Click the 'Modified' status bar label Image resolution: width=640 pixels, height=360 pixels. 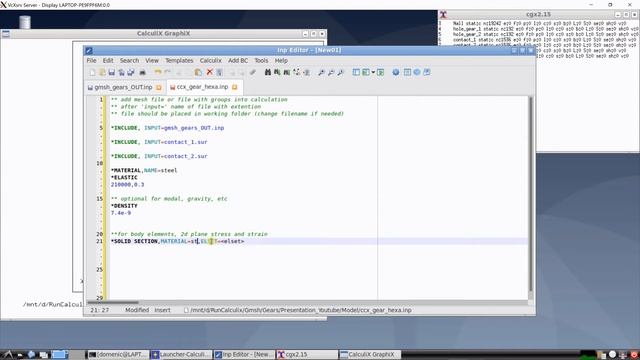coord(137,310)
